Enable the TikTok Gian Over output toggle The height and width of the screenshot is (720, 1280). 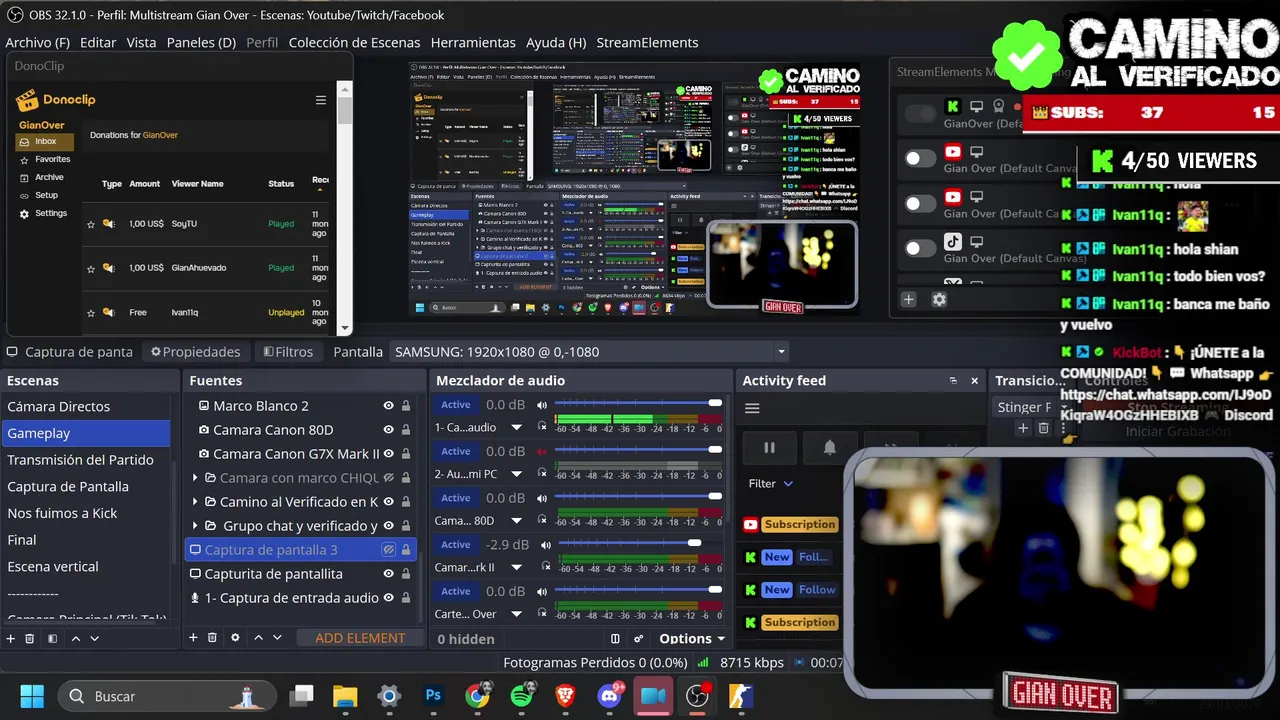tap(920, 248)
